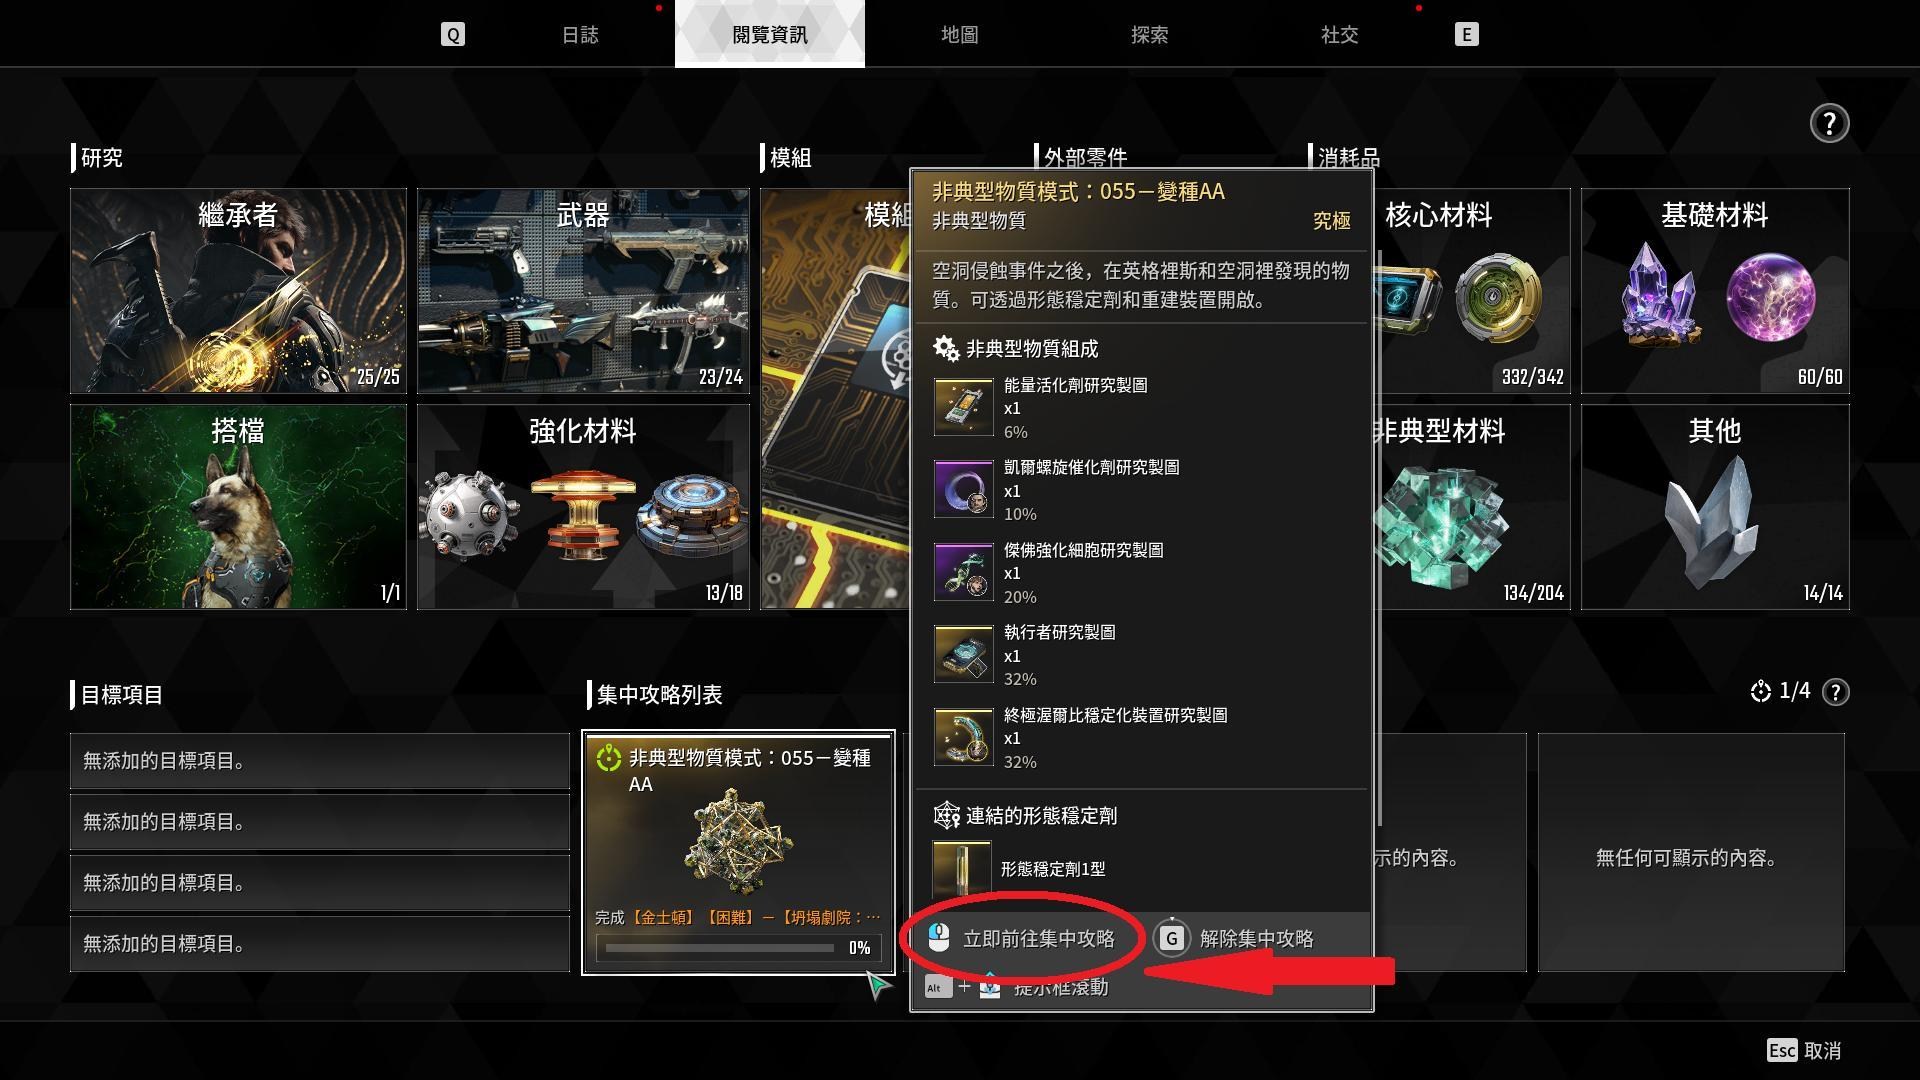Click Esc 取消 button at bottom right
The width and height of the screenshot is (1920, 1080).
[1804, 1050]
